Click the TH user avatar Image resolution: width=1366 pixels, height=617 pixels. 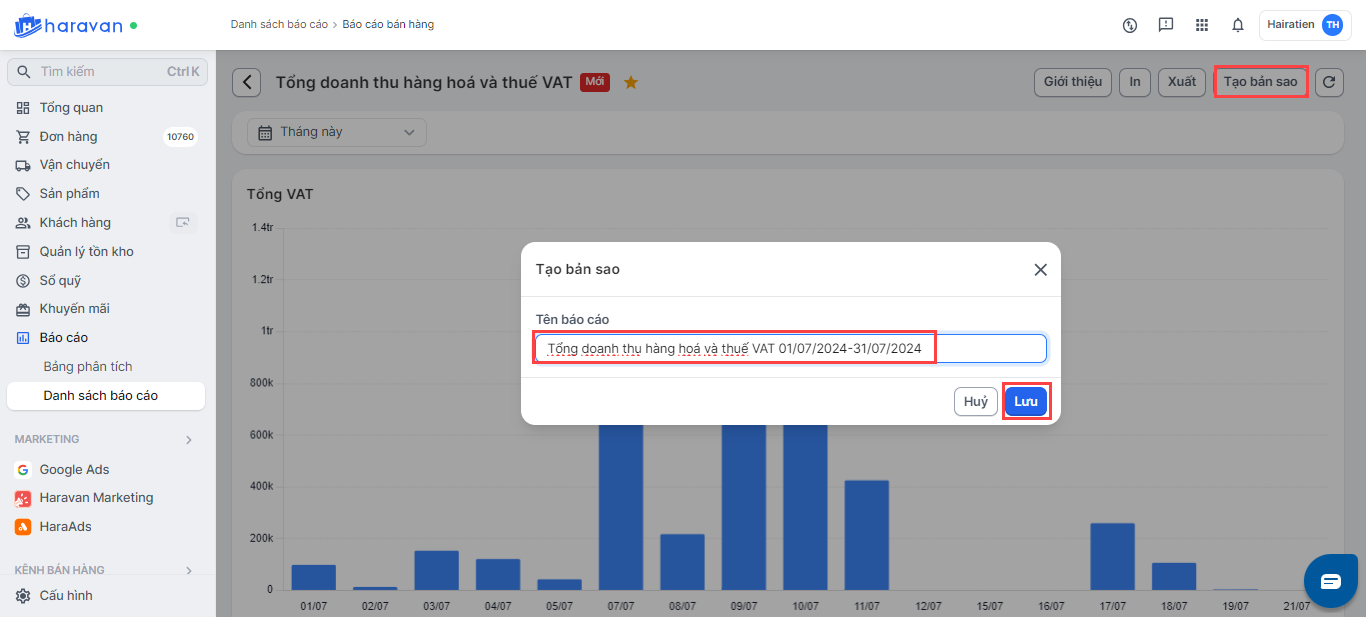[1332, 25]
